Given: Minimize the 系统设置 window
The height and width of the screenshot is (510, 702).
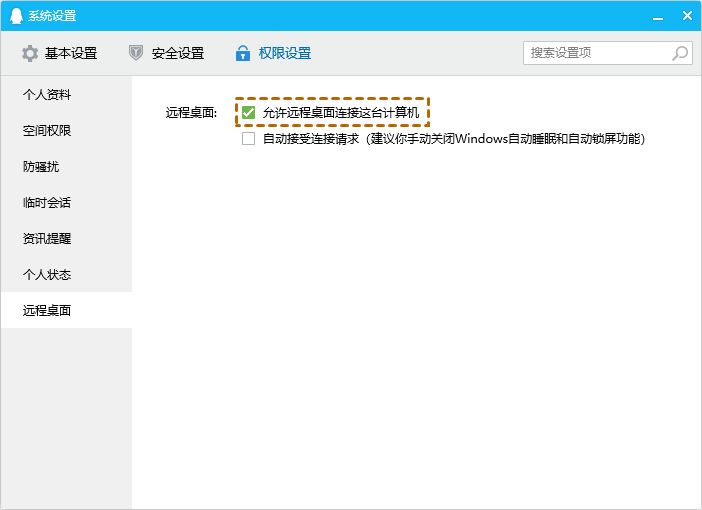Looking at the screenshot, I should coord(657,16).
